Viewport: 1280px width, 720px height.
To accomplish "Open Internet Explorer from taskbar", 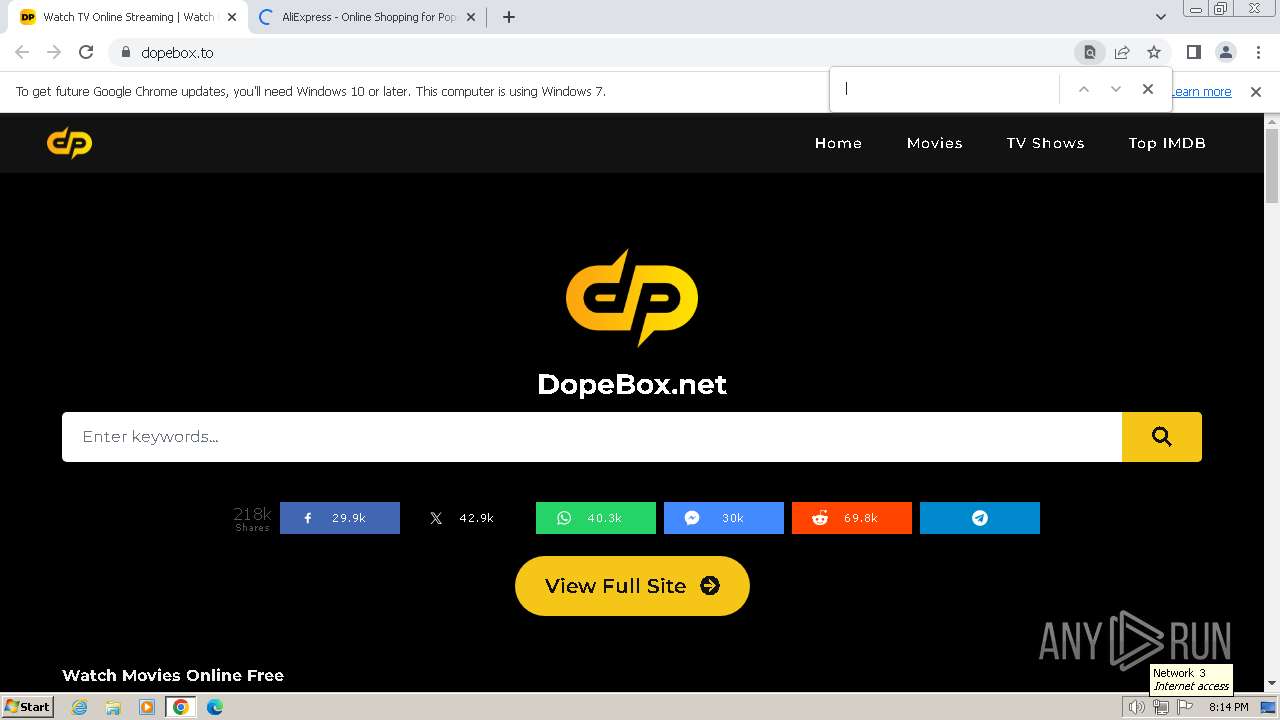I will pos(80,707).
